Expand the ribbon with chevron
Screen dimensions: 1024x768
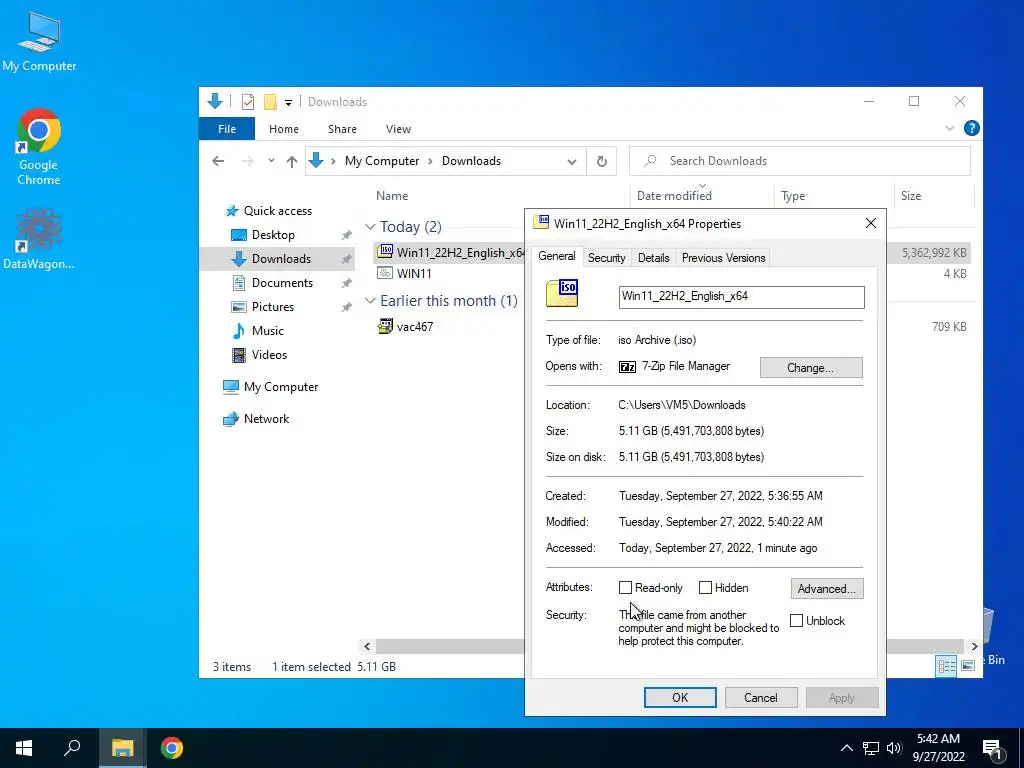click(x=950, y=128)
